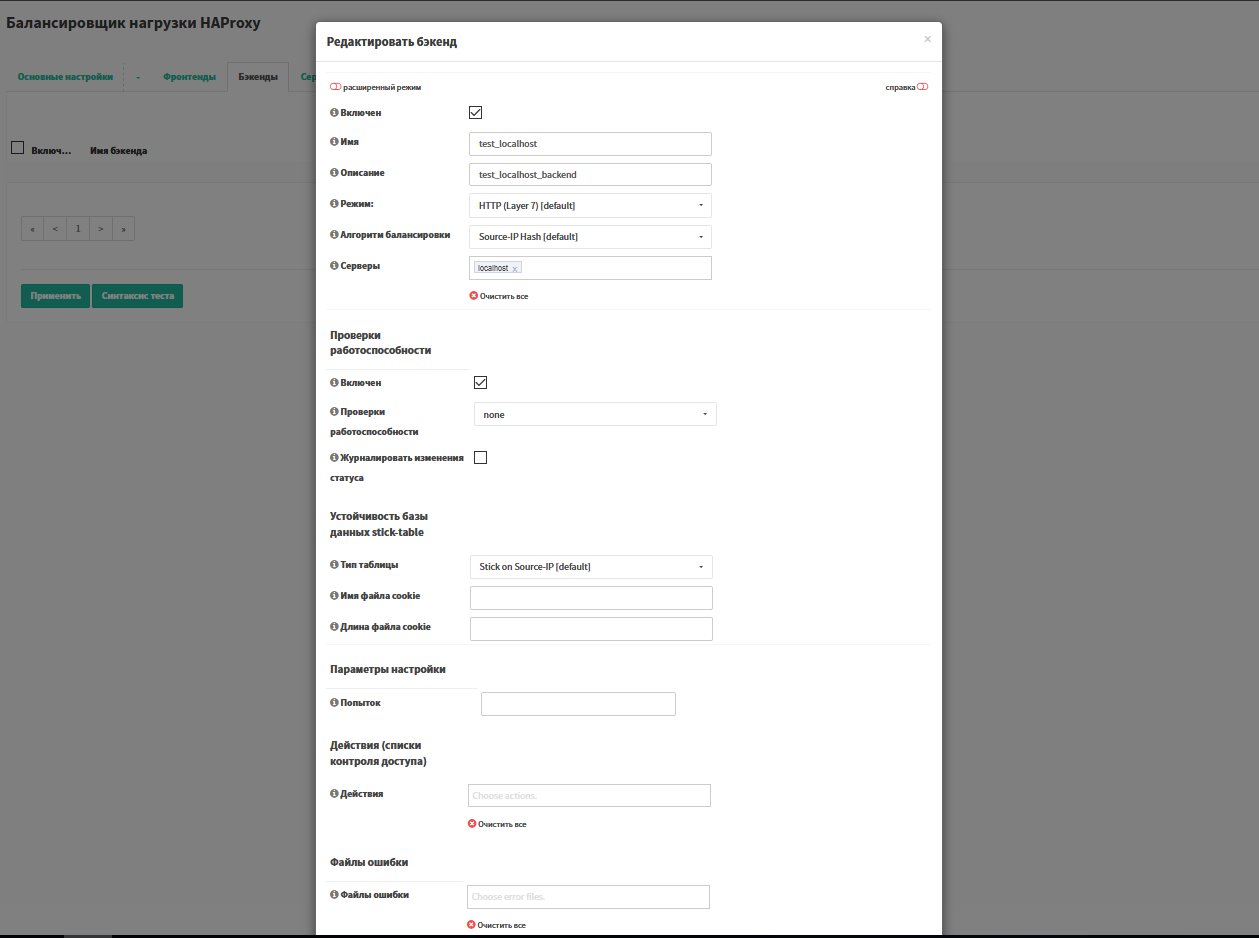Screen dimensions: 1259x938
Task: Click "Очистить все" clear icon under Серверы
Action: [471, 295]
